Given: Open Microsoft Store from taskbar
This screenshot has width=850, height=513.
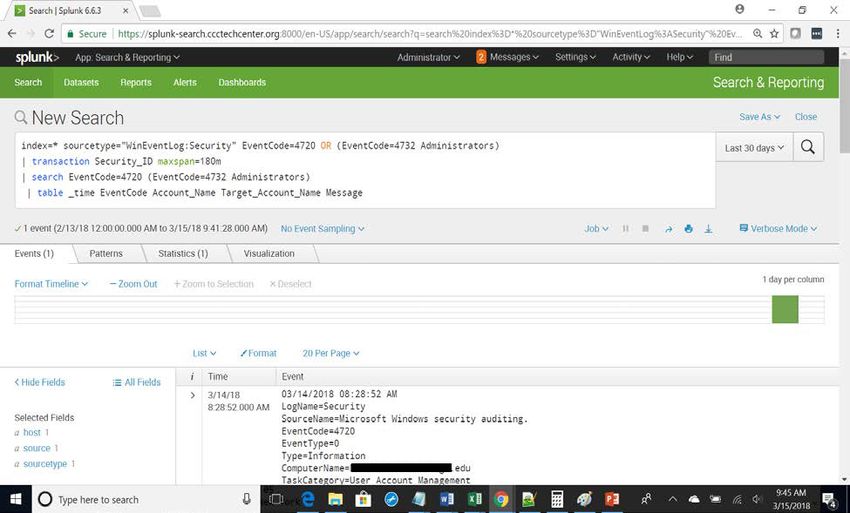Looking at the screenshot, I should (x=363, y=499).
